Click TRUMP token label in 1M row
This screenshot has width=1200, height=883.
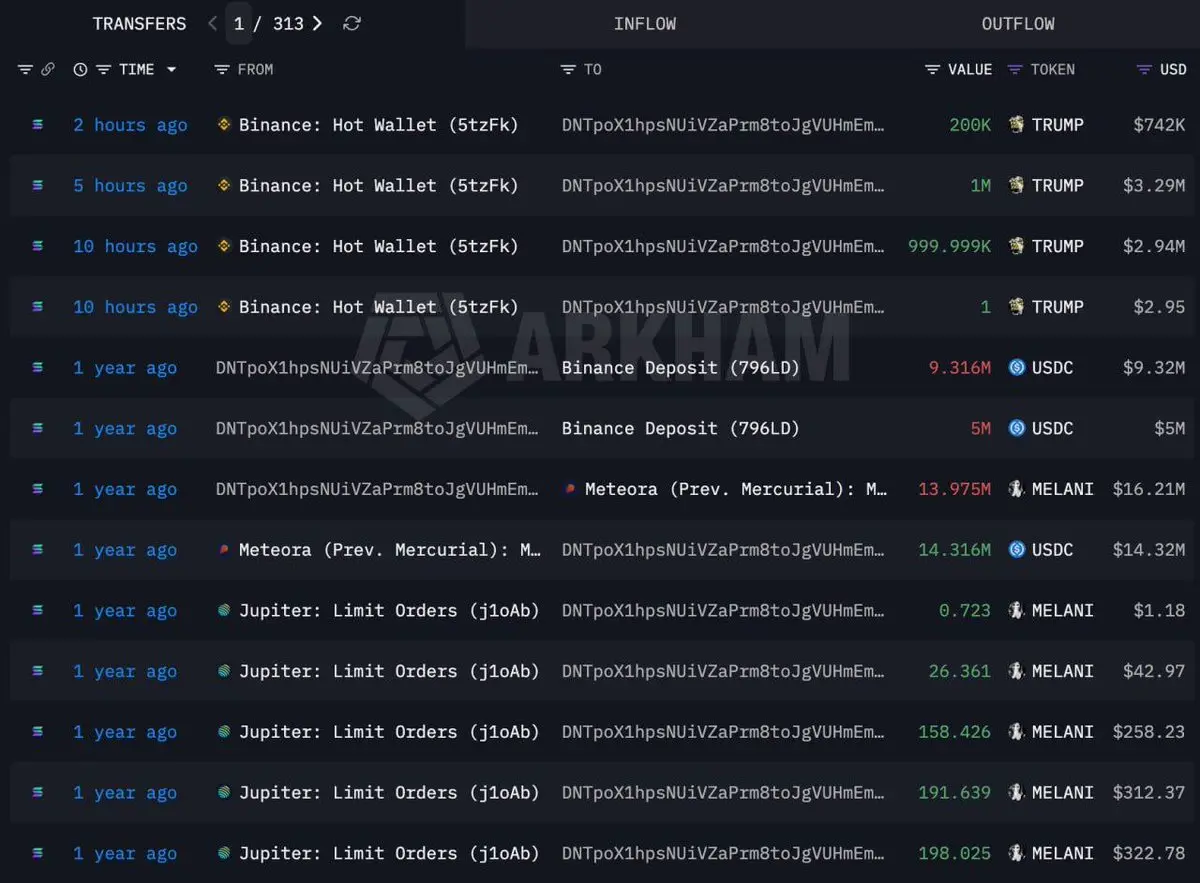coord(1058,185)
